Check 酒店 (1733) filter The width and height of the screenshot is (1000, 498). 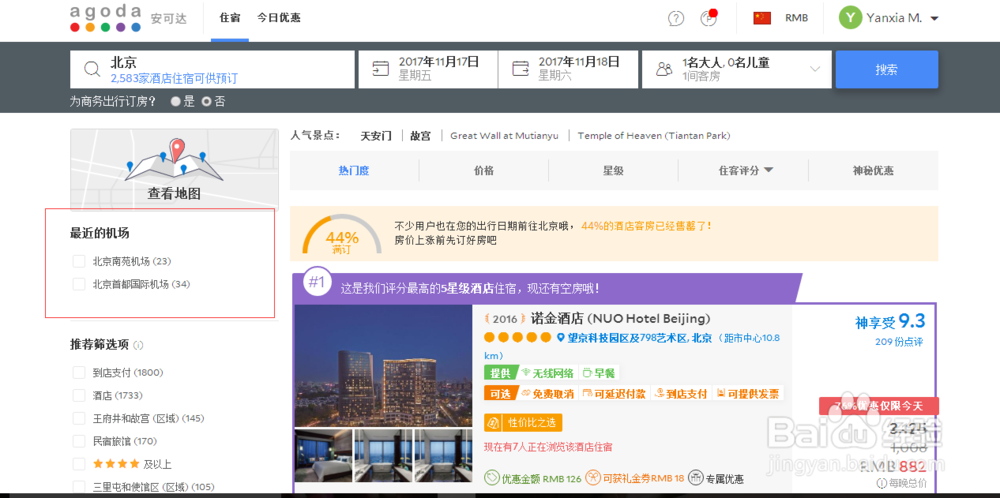(79, 395)
